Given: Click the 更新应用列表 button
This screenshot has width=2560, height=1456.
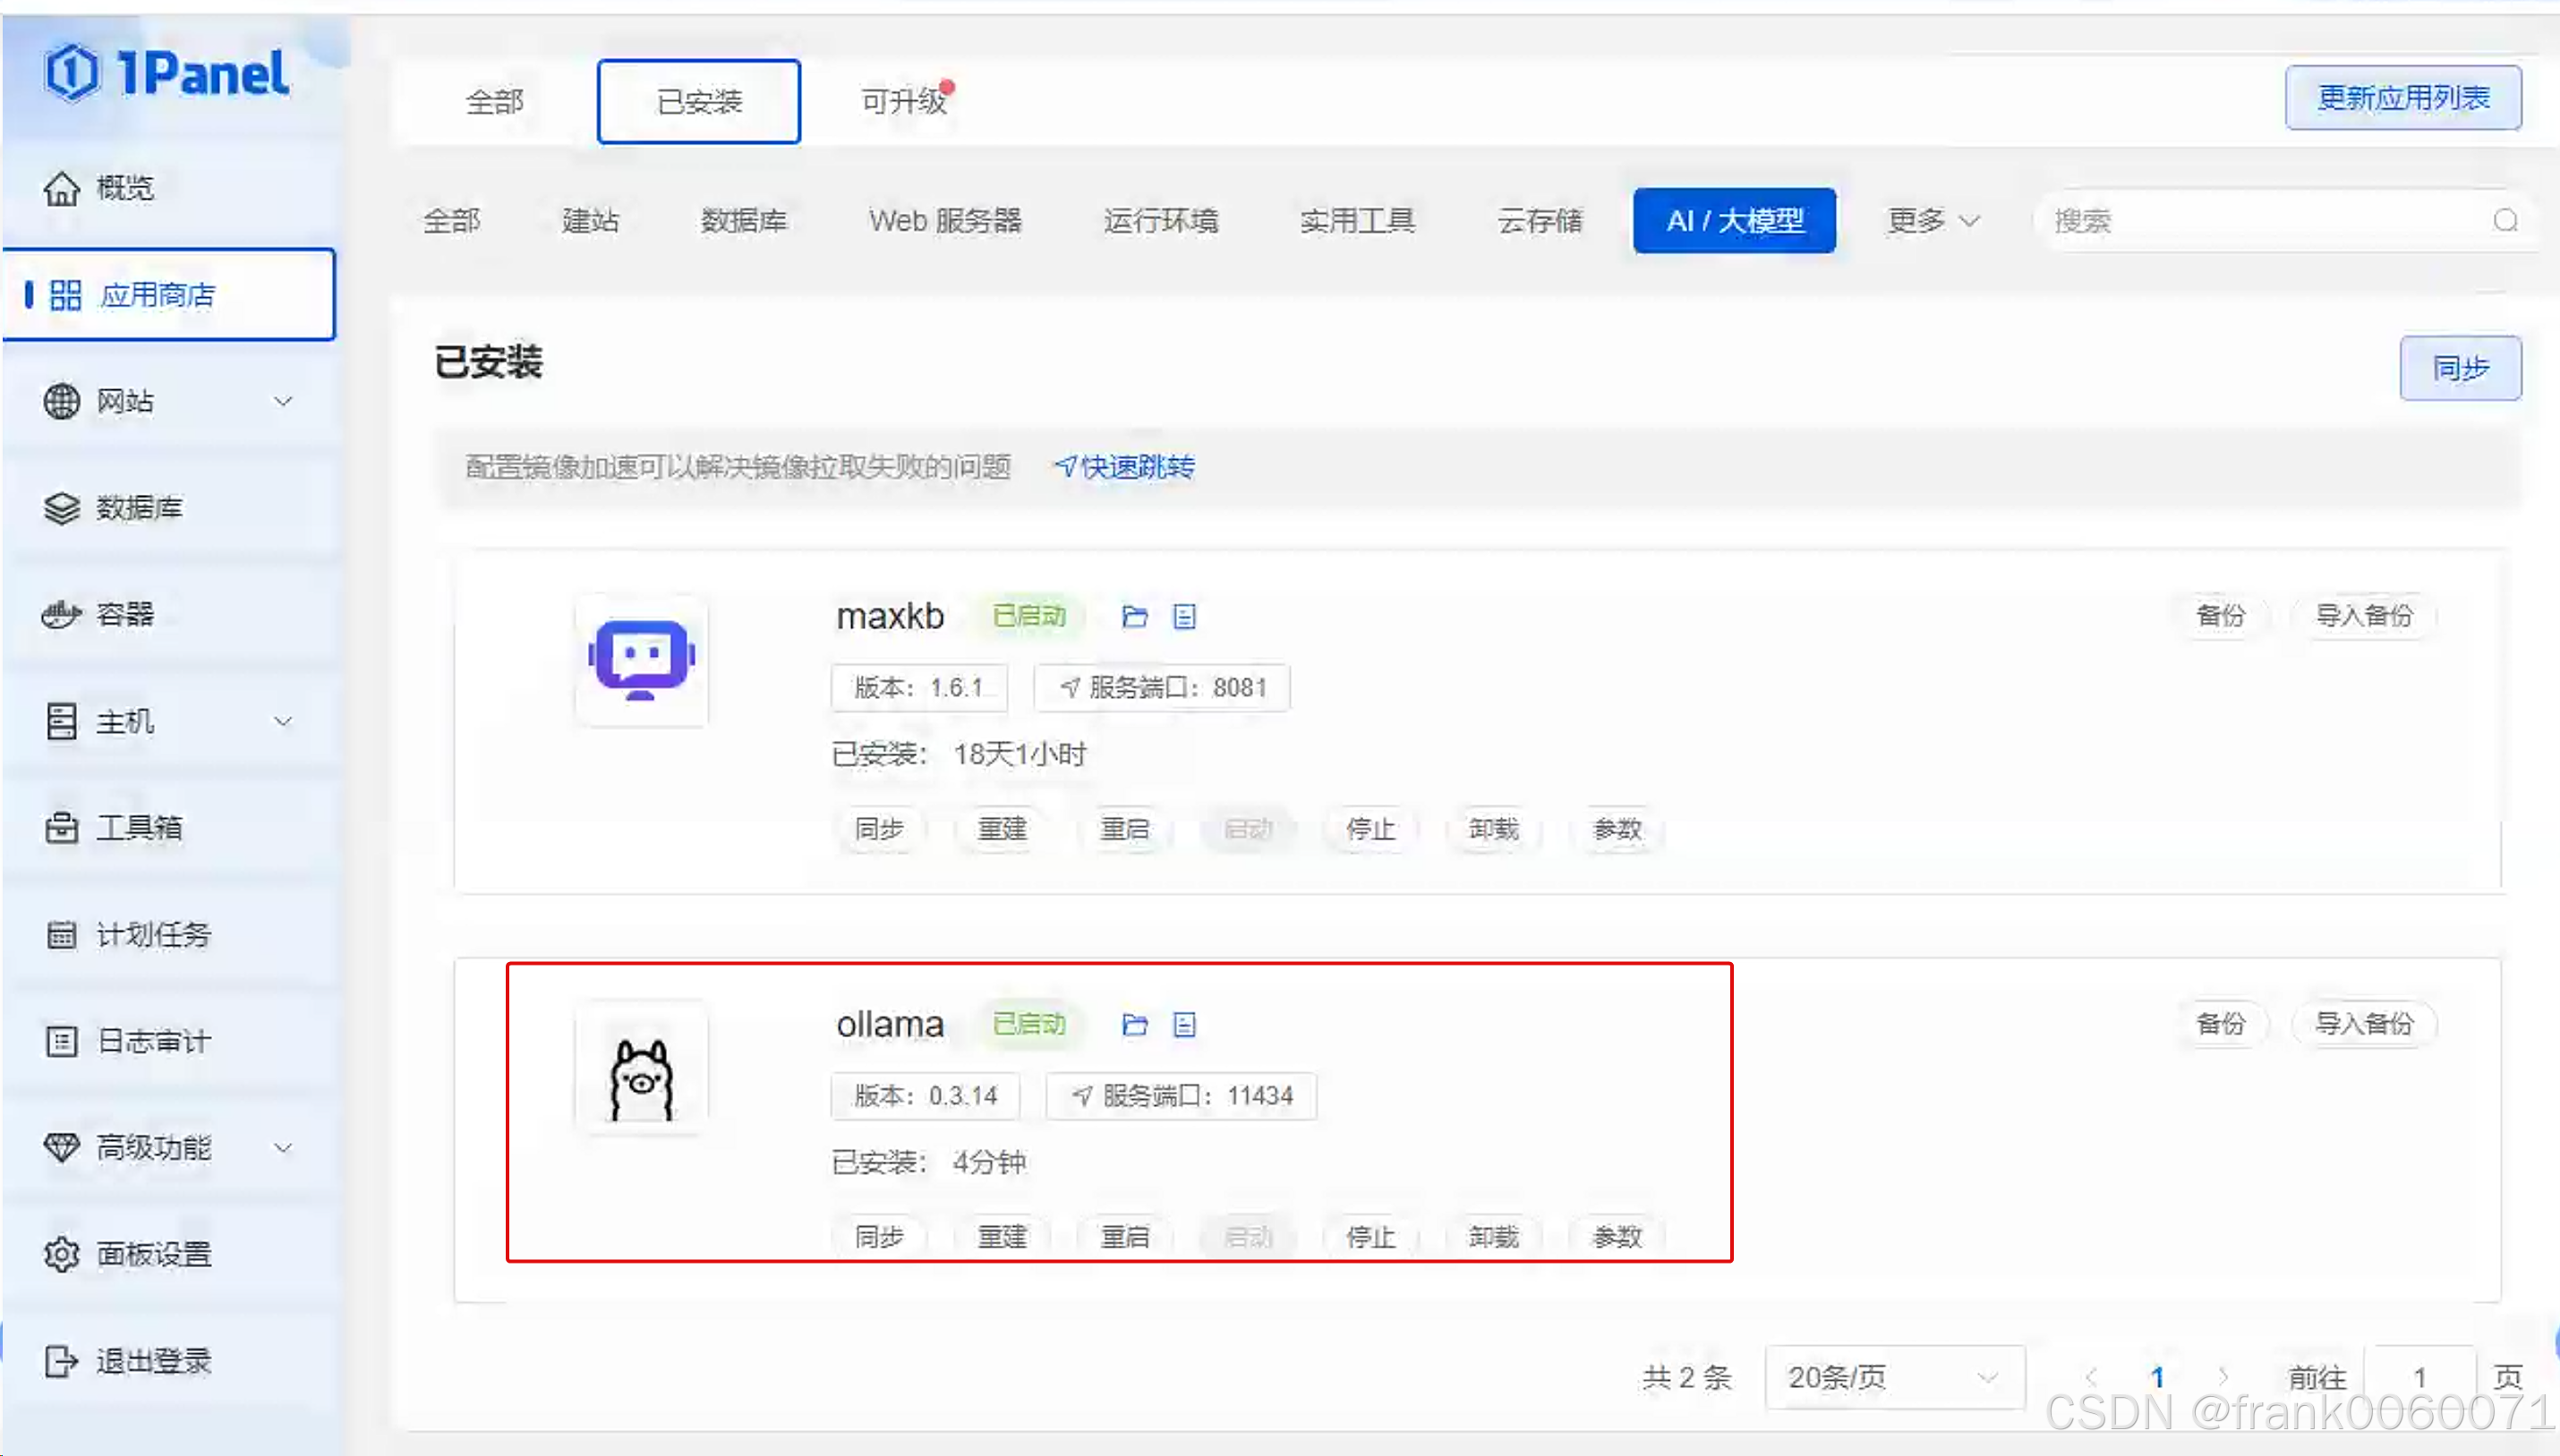Looking at the screenshot, I should 2402,98.
